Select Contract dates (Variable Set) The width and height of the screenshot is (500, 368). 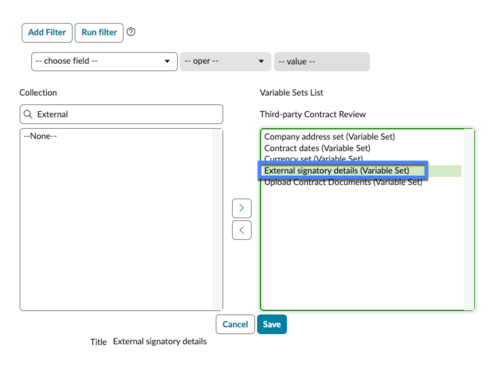tap(317, 148)
